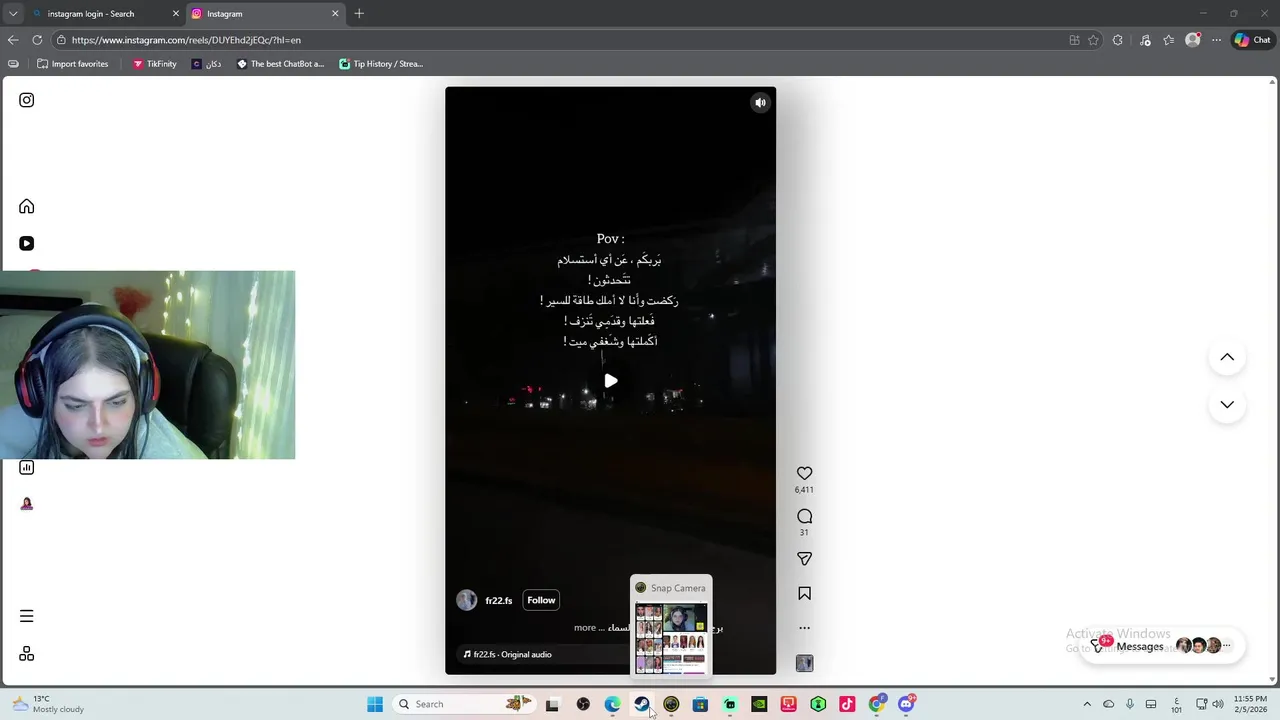Share the reel with paper plane icon
Image resolution: width=1280 pixels, height=720 pixels.
(804, 558)
